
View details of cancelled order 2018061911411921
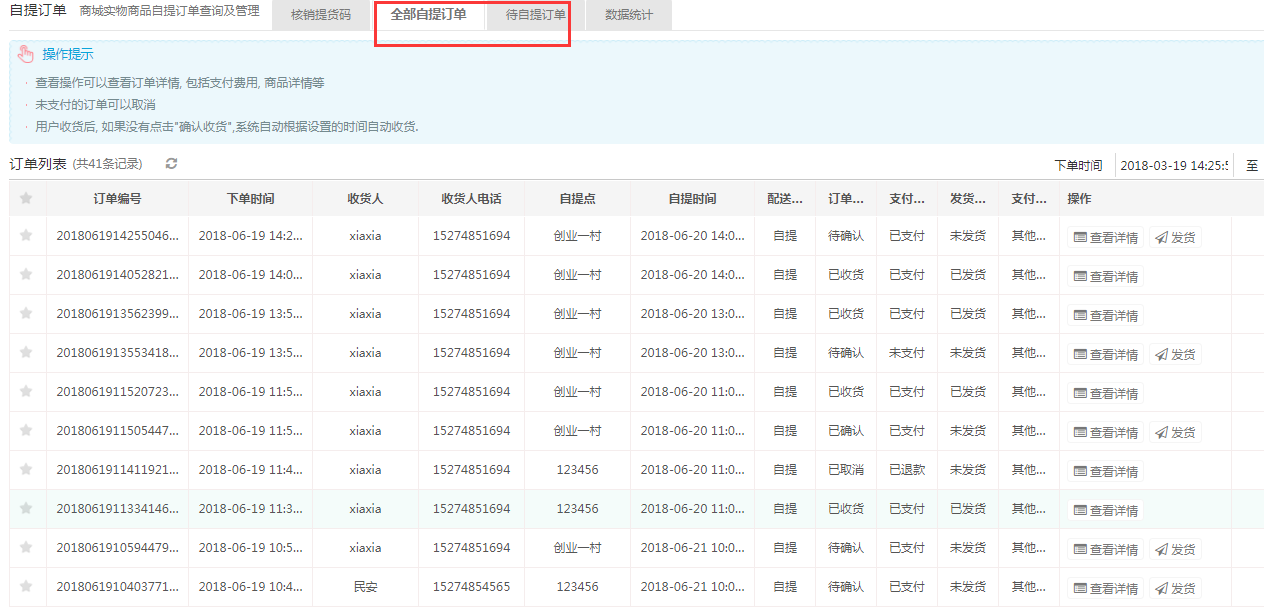click(1105, 472)
